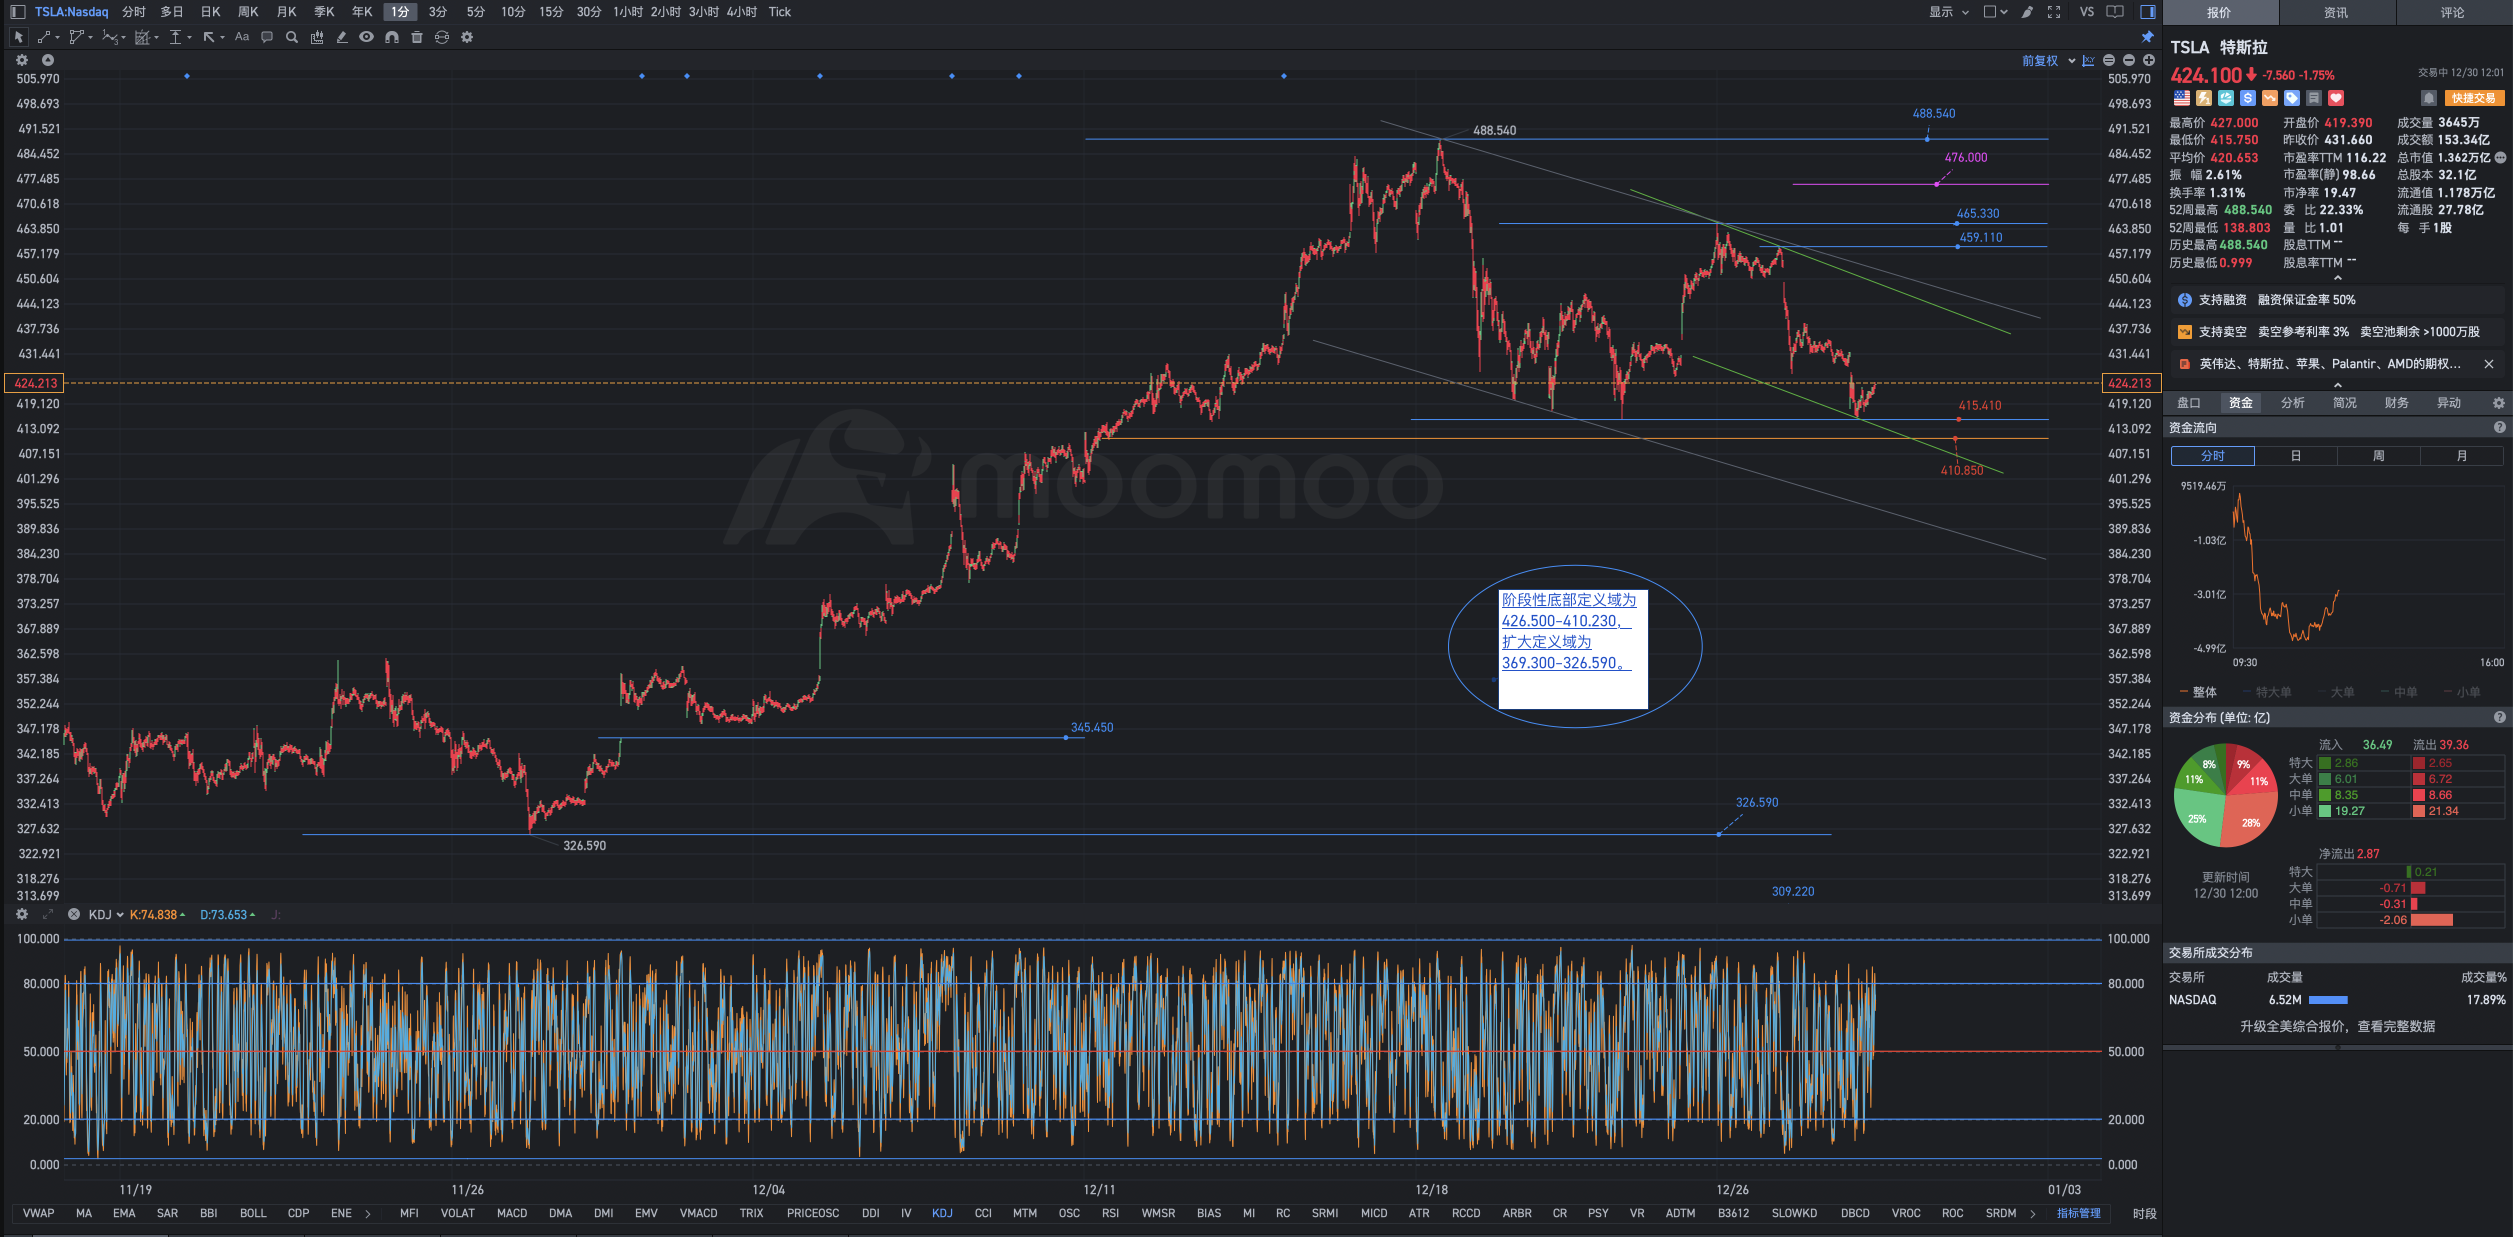Toggle the left sidebar panel icon

[x=17, y=12]
